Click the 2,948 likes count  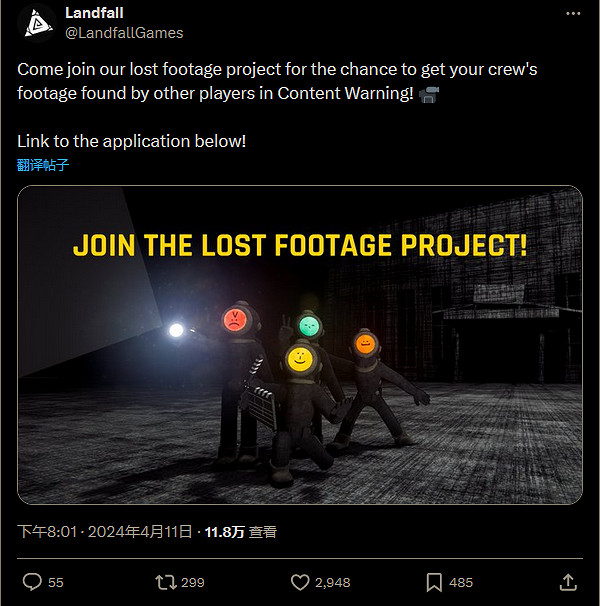coord(333,582)
